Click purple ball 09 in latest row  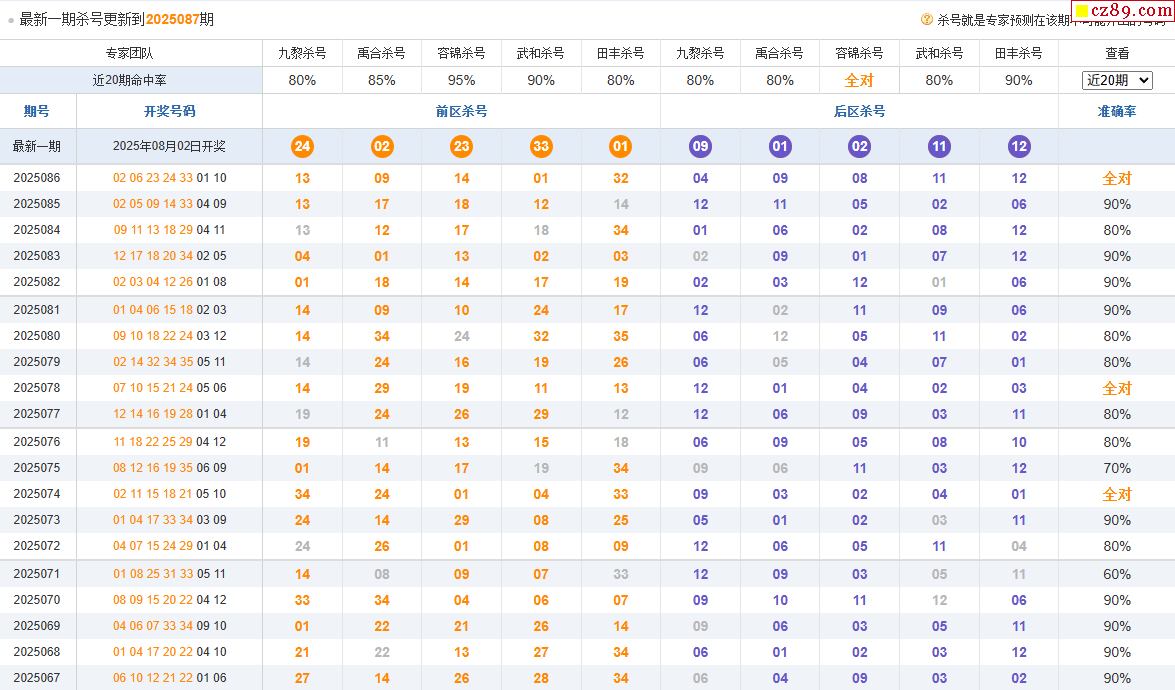tap(701, 146)
